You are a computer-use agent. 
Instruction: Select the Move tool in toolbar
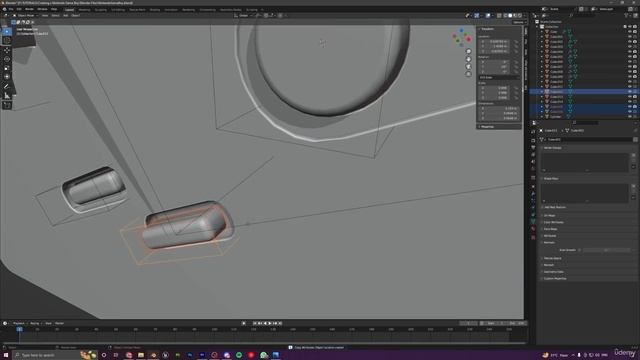pos(7,50)
